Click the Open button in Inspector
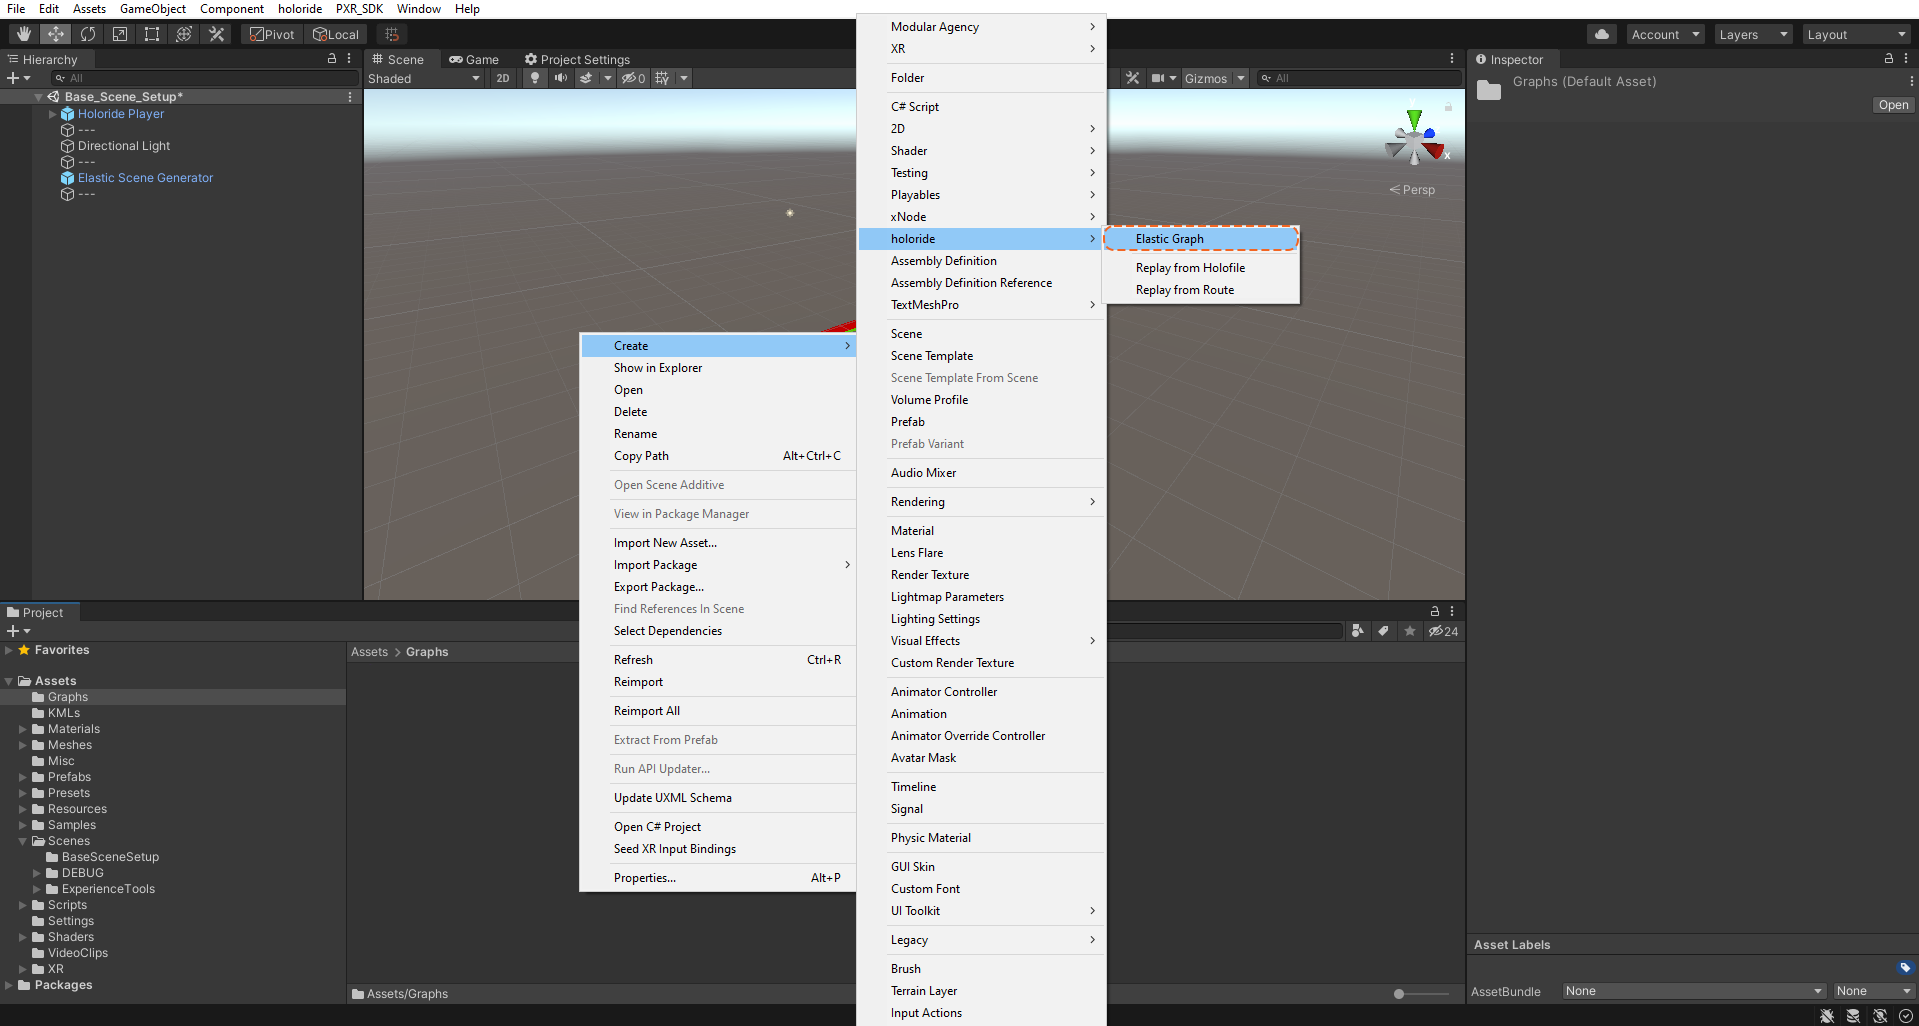Image resolution: width=1919 pixels, height=1026 pixels. (1892, 105)
